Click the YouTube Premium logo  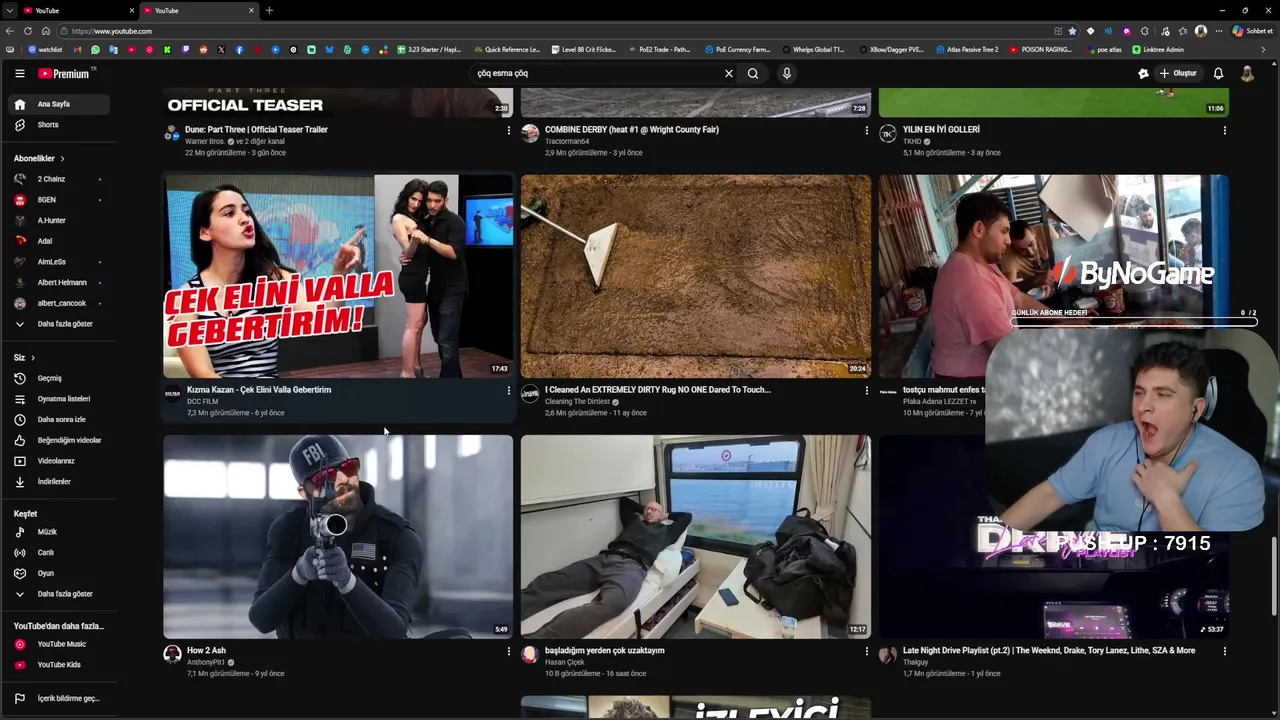[66, 73]
